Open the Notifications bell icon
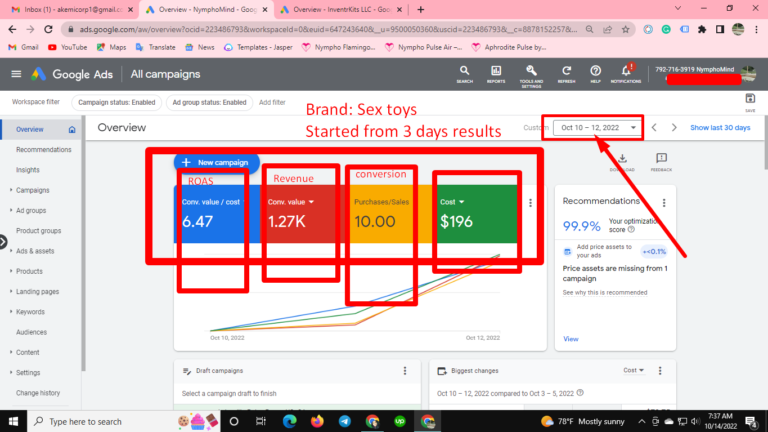The height and width of the screenshot is (432, 768). pyautogui.click(x=626, y=71)
